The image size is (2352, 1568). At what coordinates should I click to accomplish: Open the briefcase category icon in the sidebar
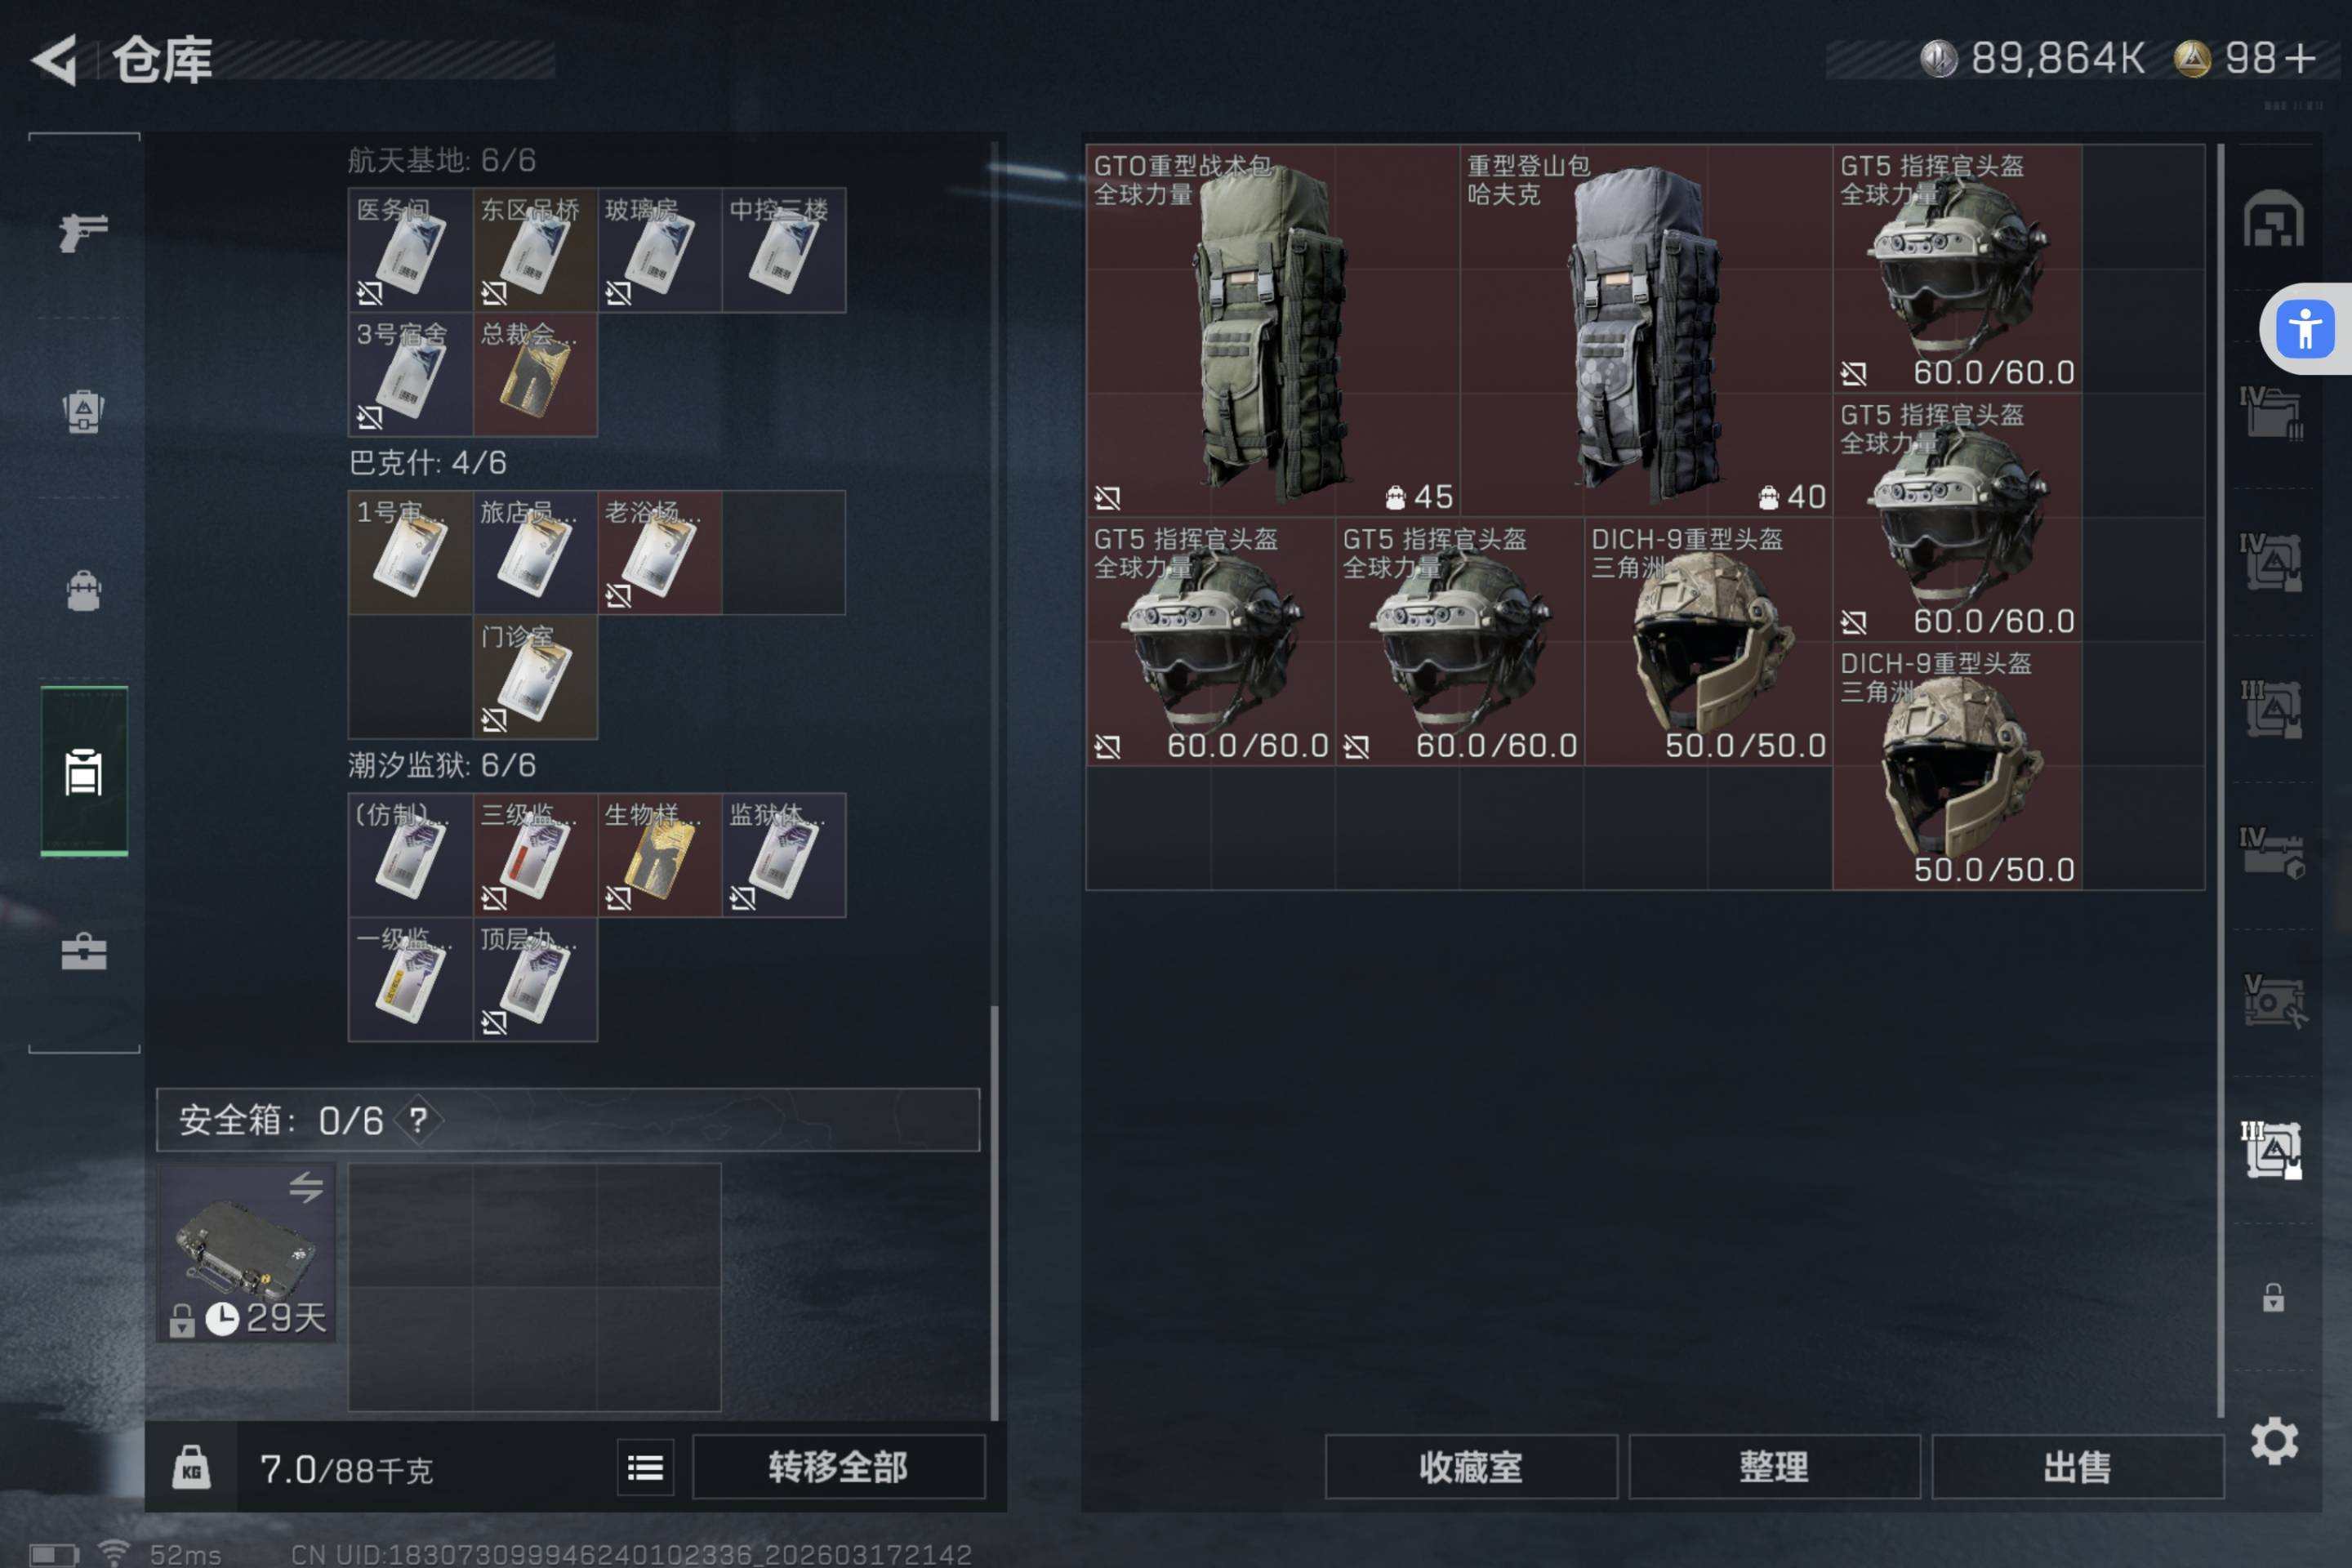[84, 951]
